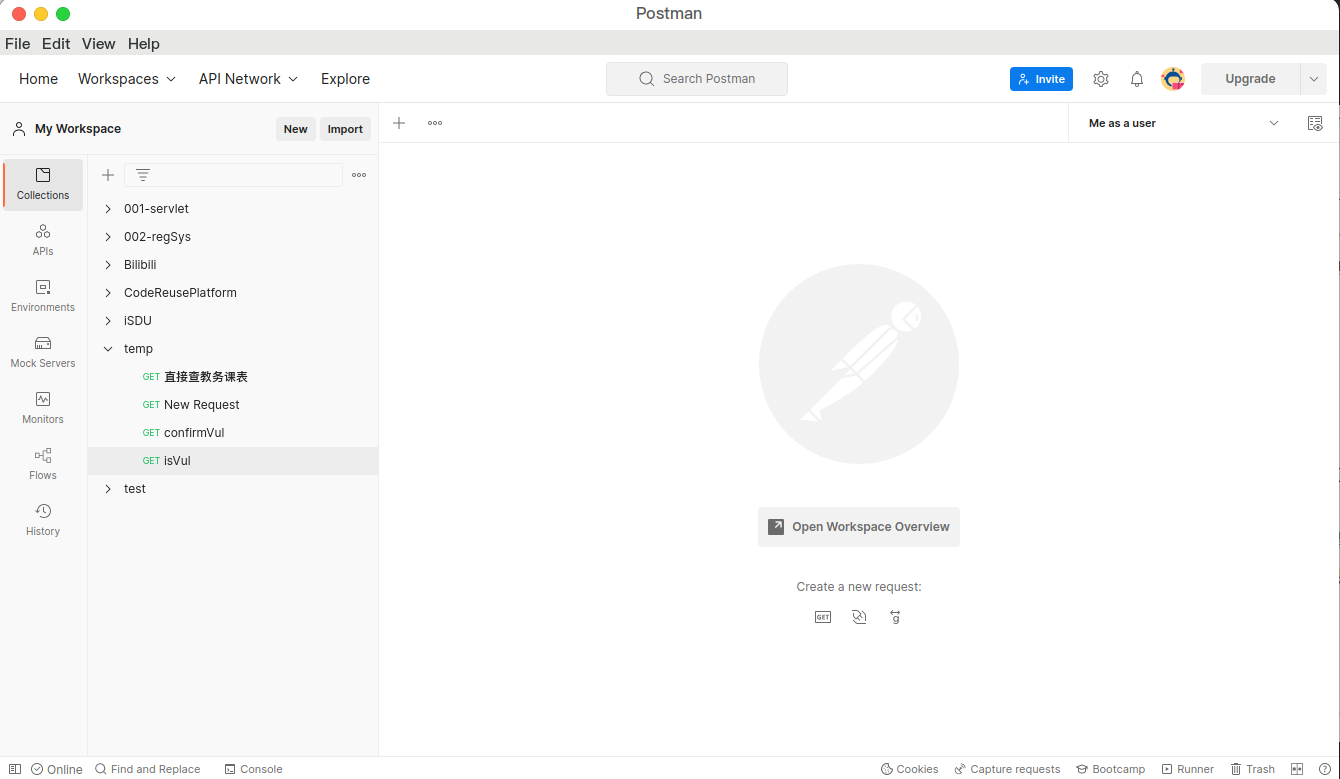1340x779 pixels.
Task: Open the Trash
Action: (1252, 769)
